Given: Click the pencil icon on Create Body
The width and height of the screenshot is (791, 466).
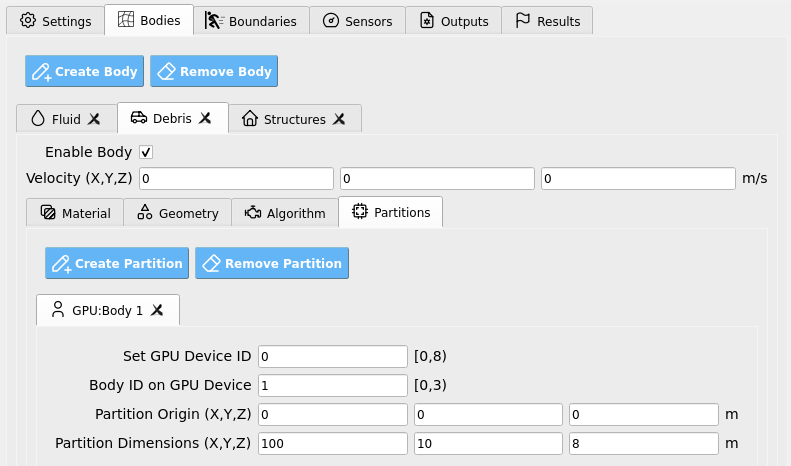Looking at the screenshot, I should pyautogui.click(x=41, y=72).
